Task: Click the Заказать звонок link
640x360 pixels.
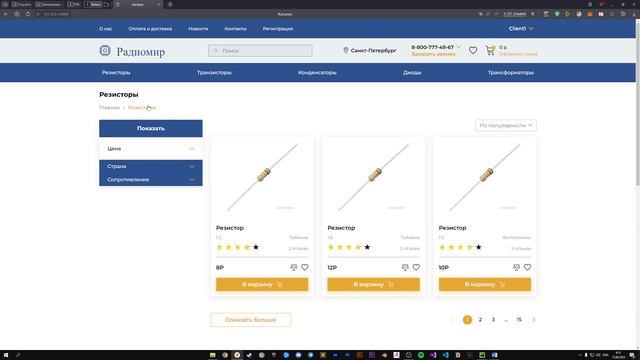Action: point(433,54)
